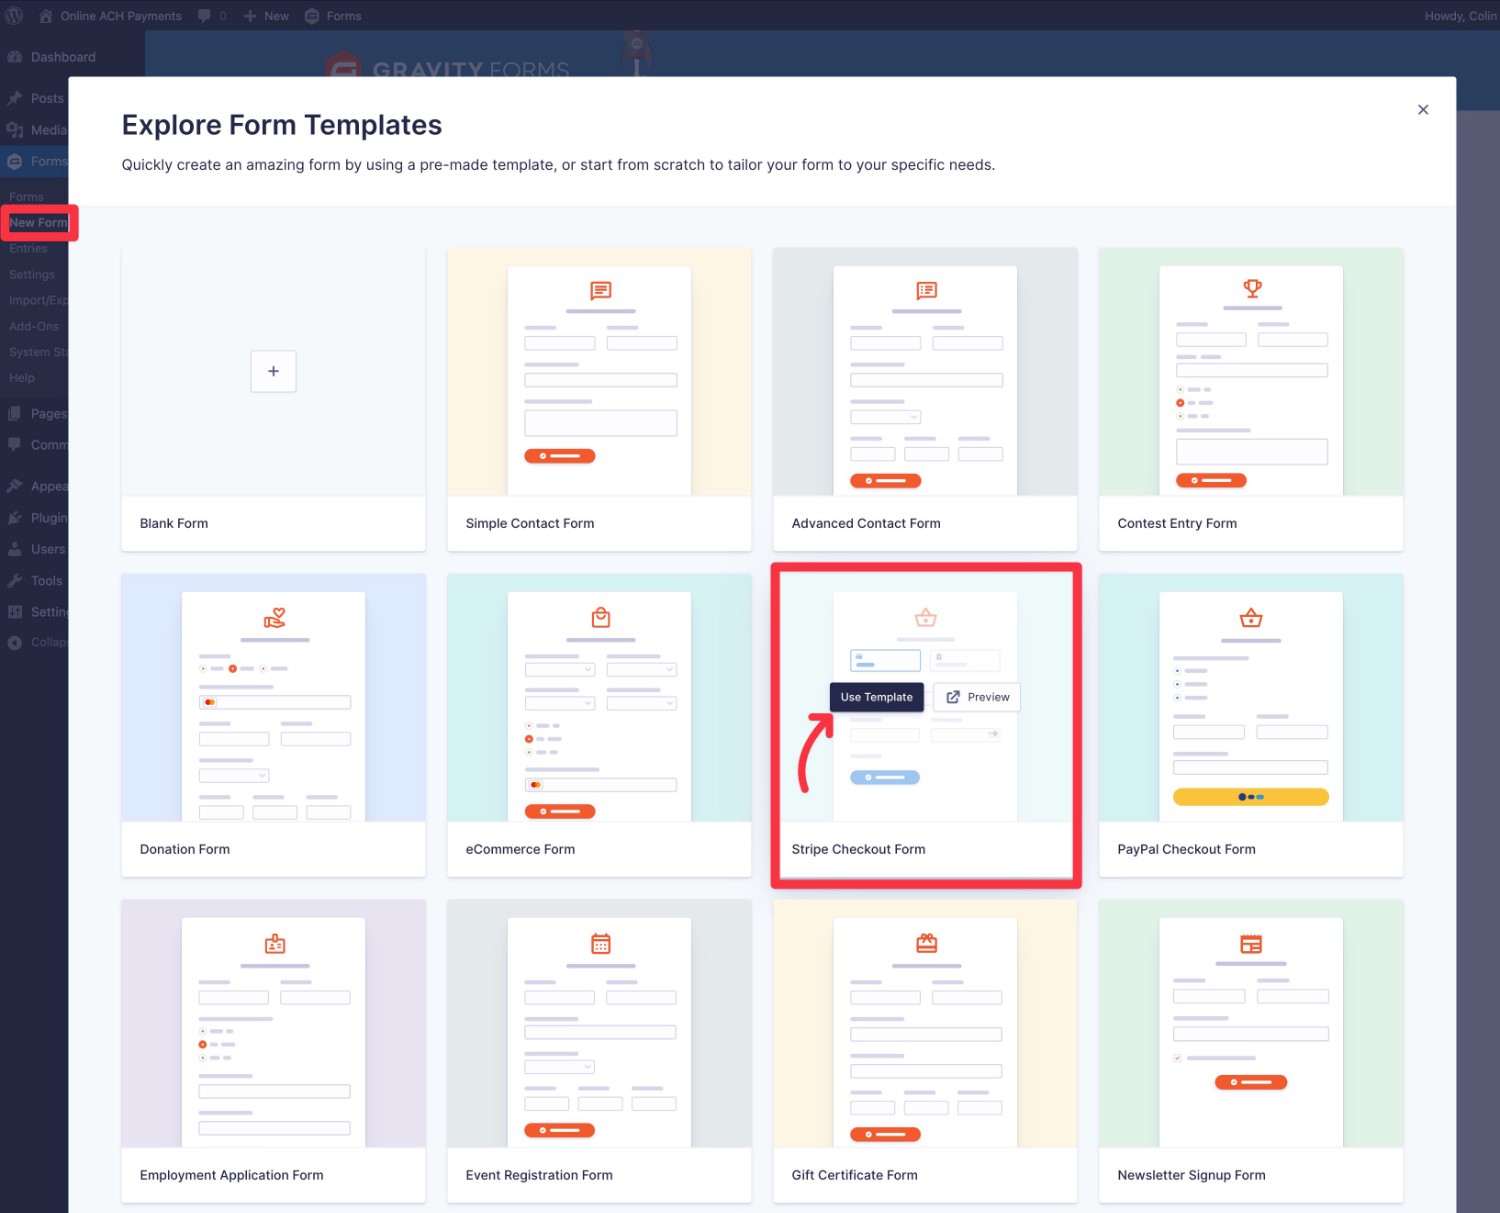Open the Media library icon
This screenshot has height=1213, width=1500.
(x=14, y=130)
